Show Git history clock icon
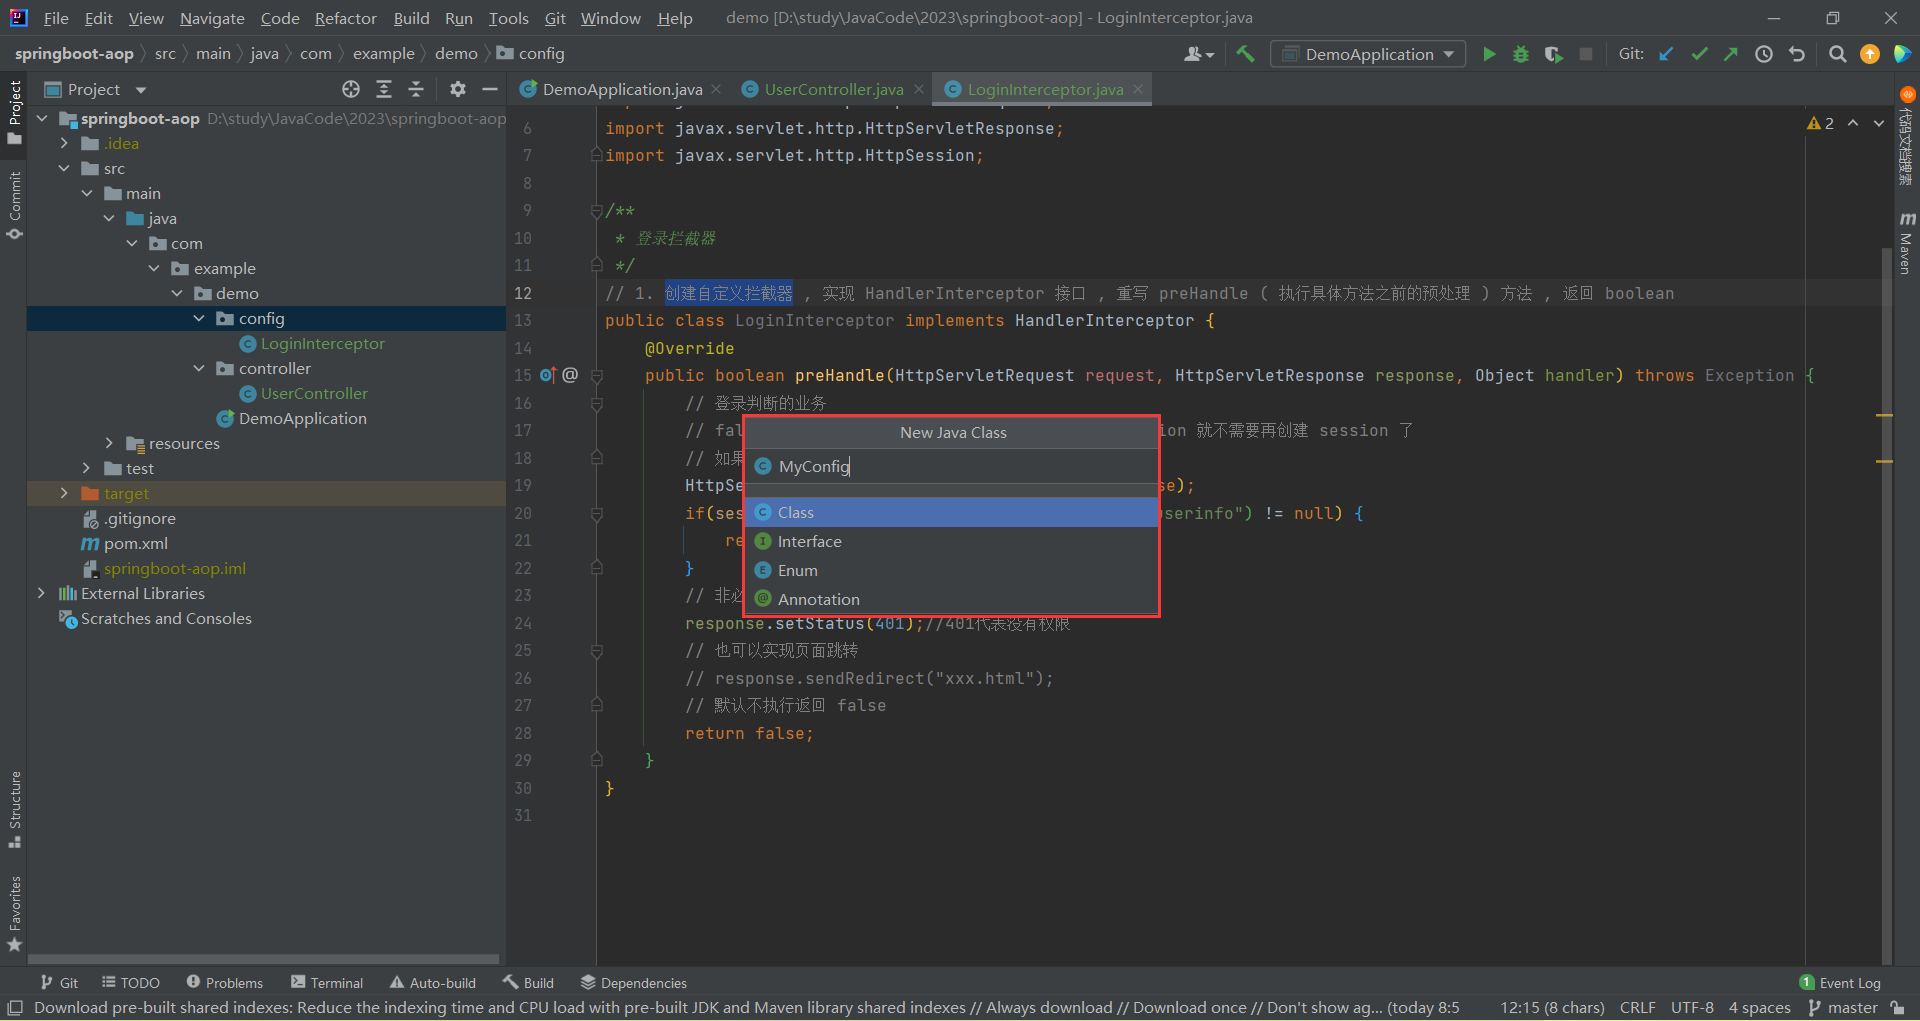 [x=1764, y=54]
